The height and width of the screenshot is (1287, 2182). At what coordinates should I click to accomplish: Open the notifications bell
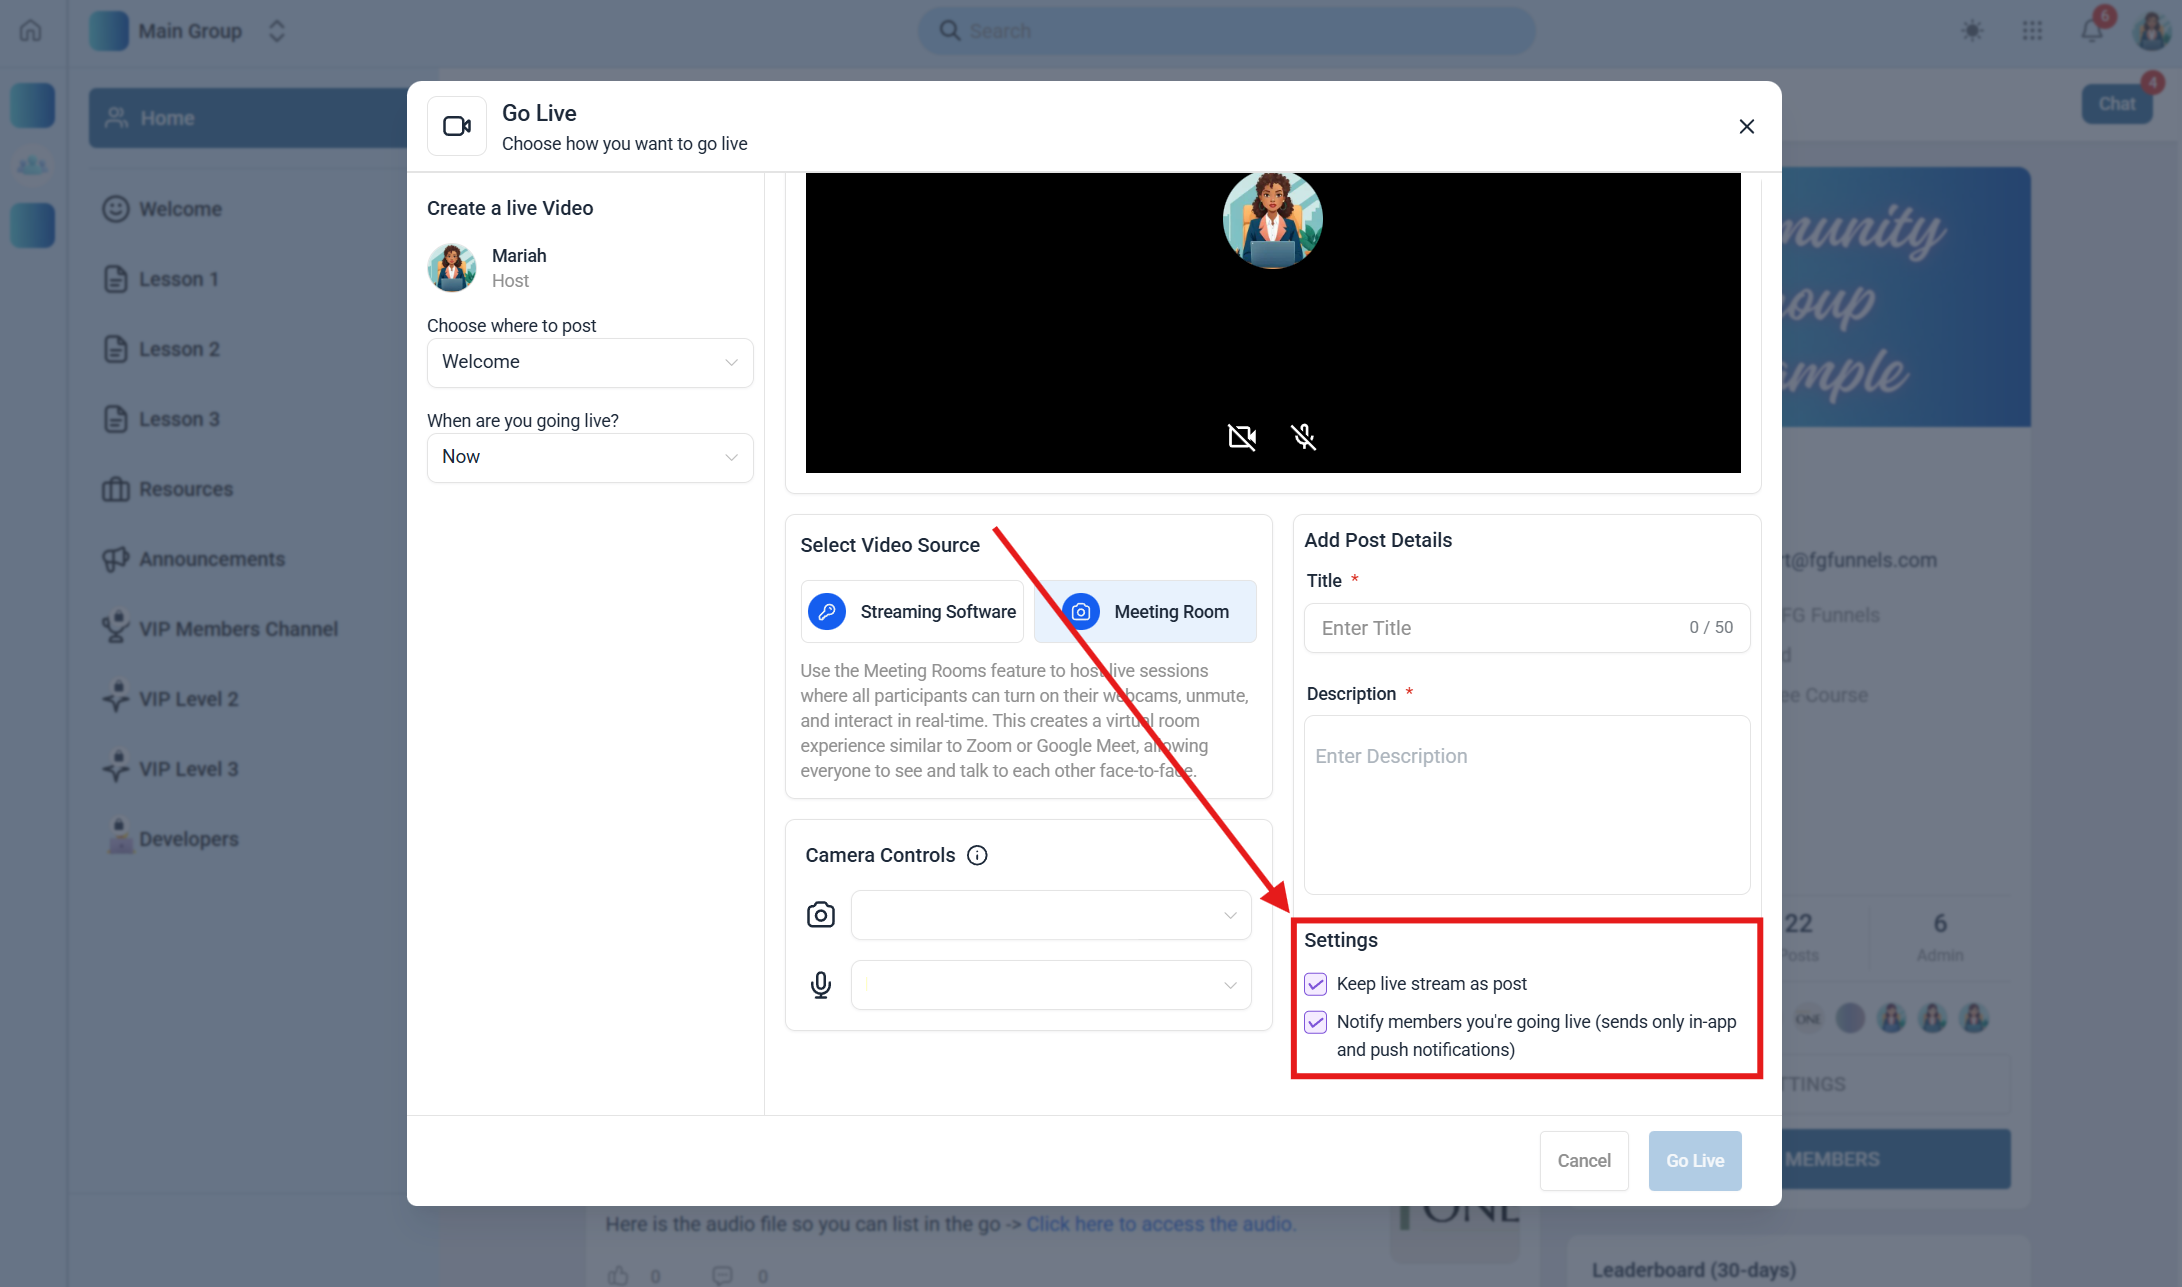click(x=2091, y=30)
